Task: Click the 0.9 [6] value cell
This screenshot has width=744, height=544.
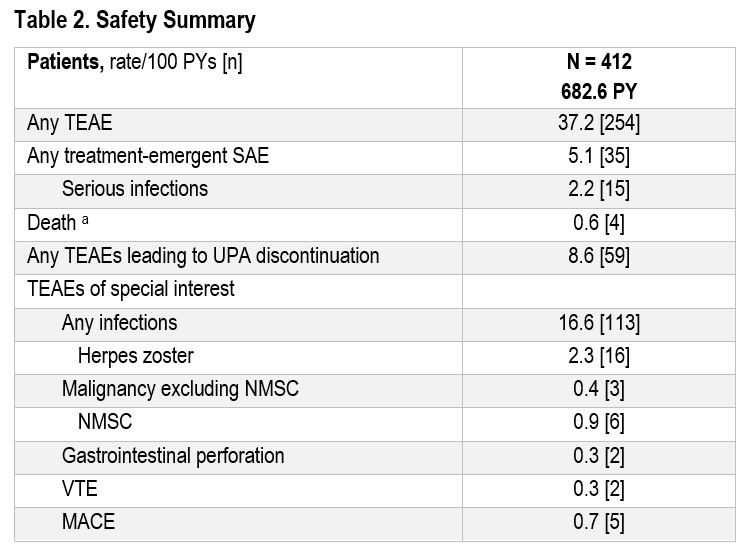Action: (599, 422)
